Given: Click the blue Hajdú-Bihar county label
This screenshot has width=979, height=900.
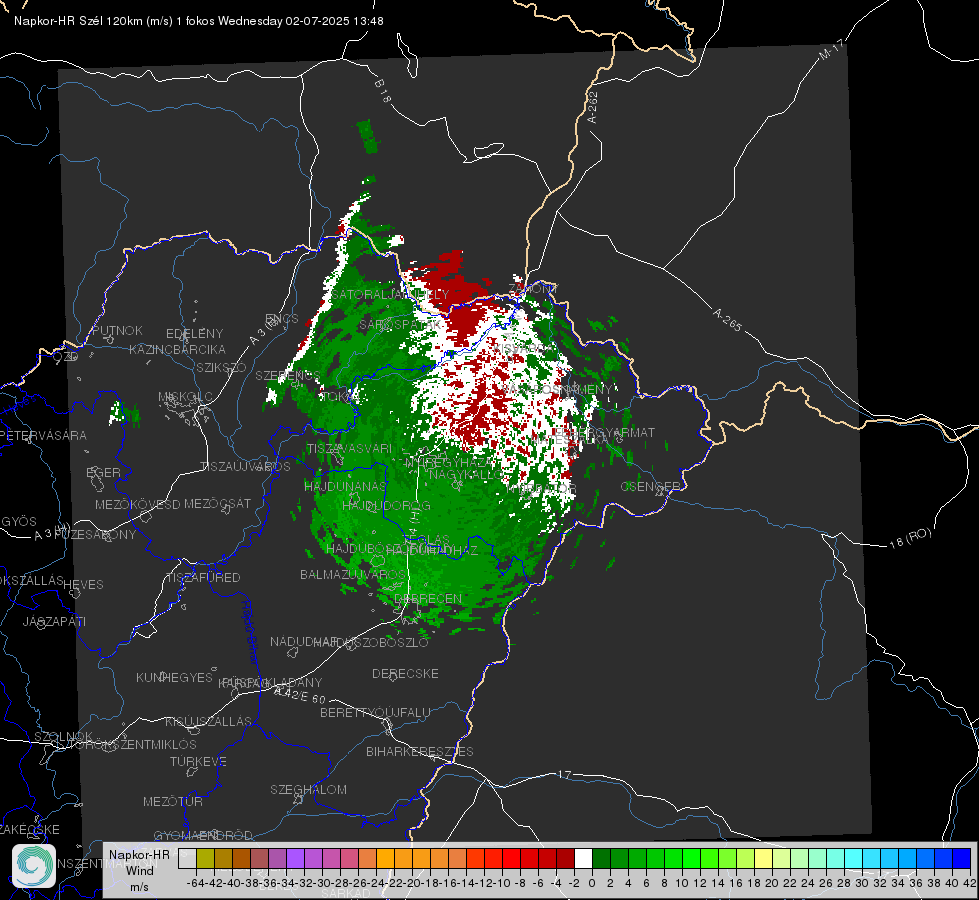Looking at the screenshot, I should tap(250, 631).
